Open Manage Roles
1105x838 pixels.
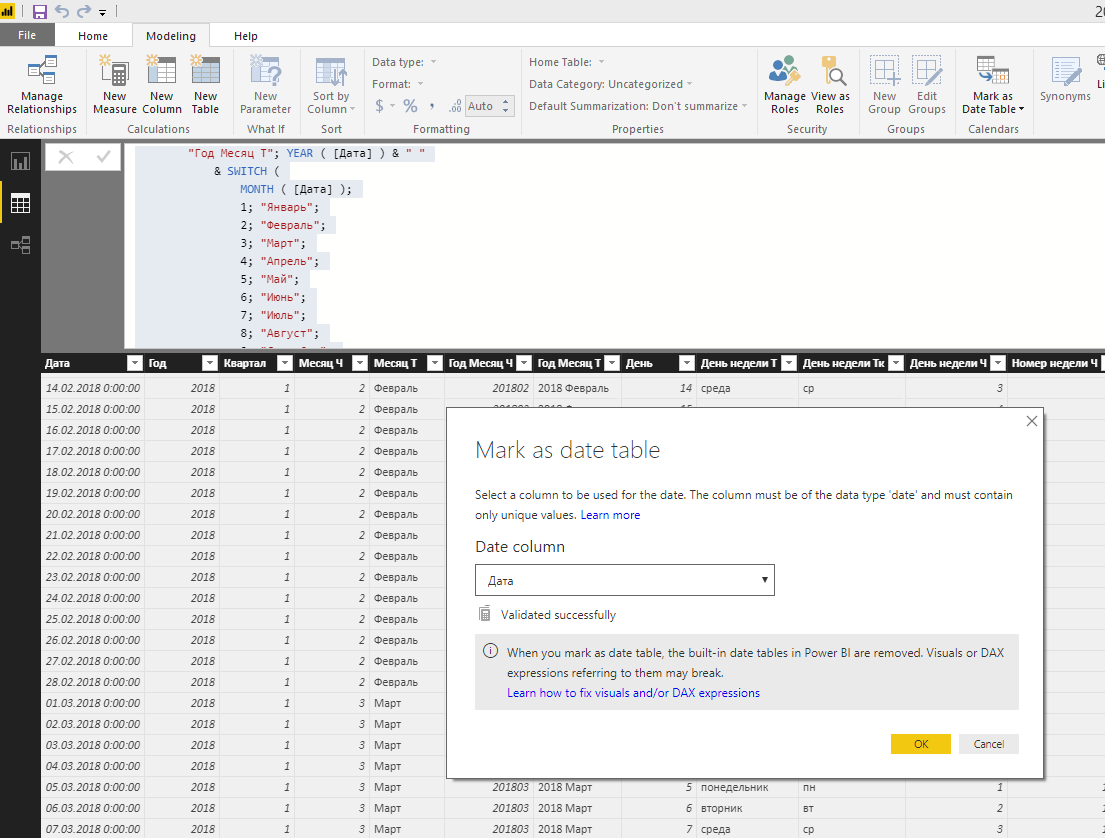(x=784, y=85)
